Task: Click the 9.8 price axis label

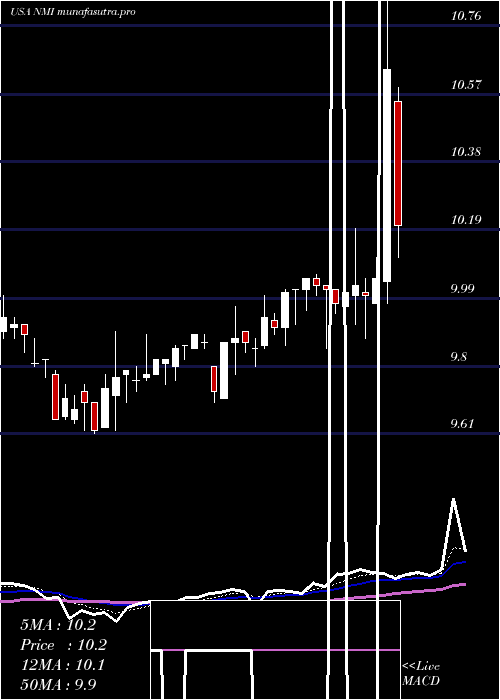Action: coord(461,357)
